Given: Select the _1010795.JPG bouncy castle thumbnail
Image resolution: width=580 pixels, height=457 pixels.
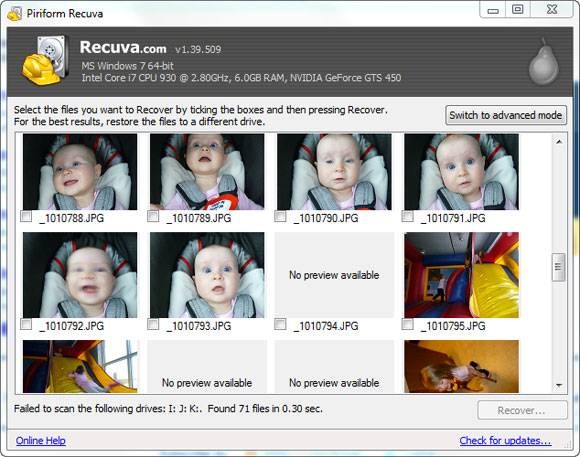Looking at the screenshot, I should coord(462,275).
